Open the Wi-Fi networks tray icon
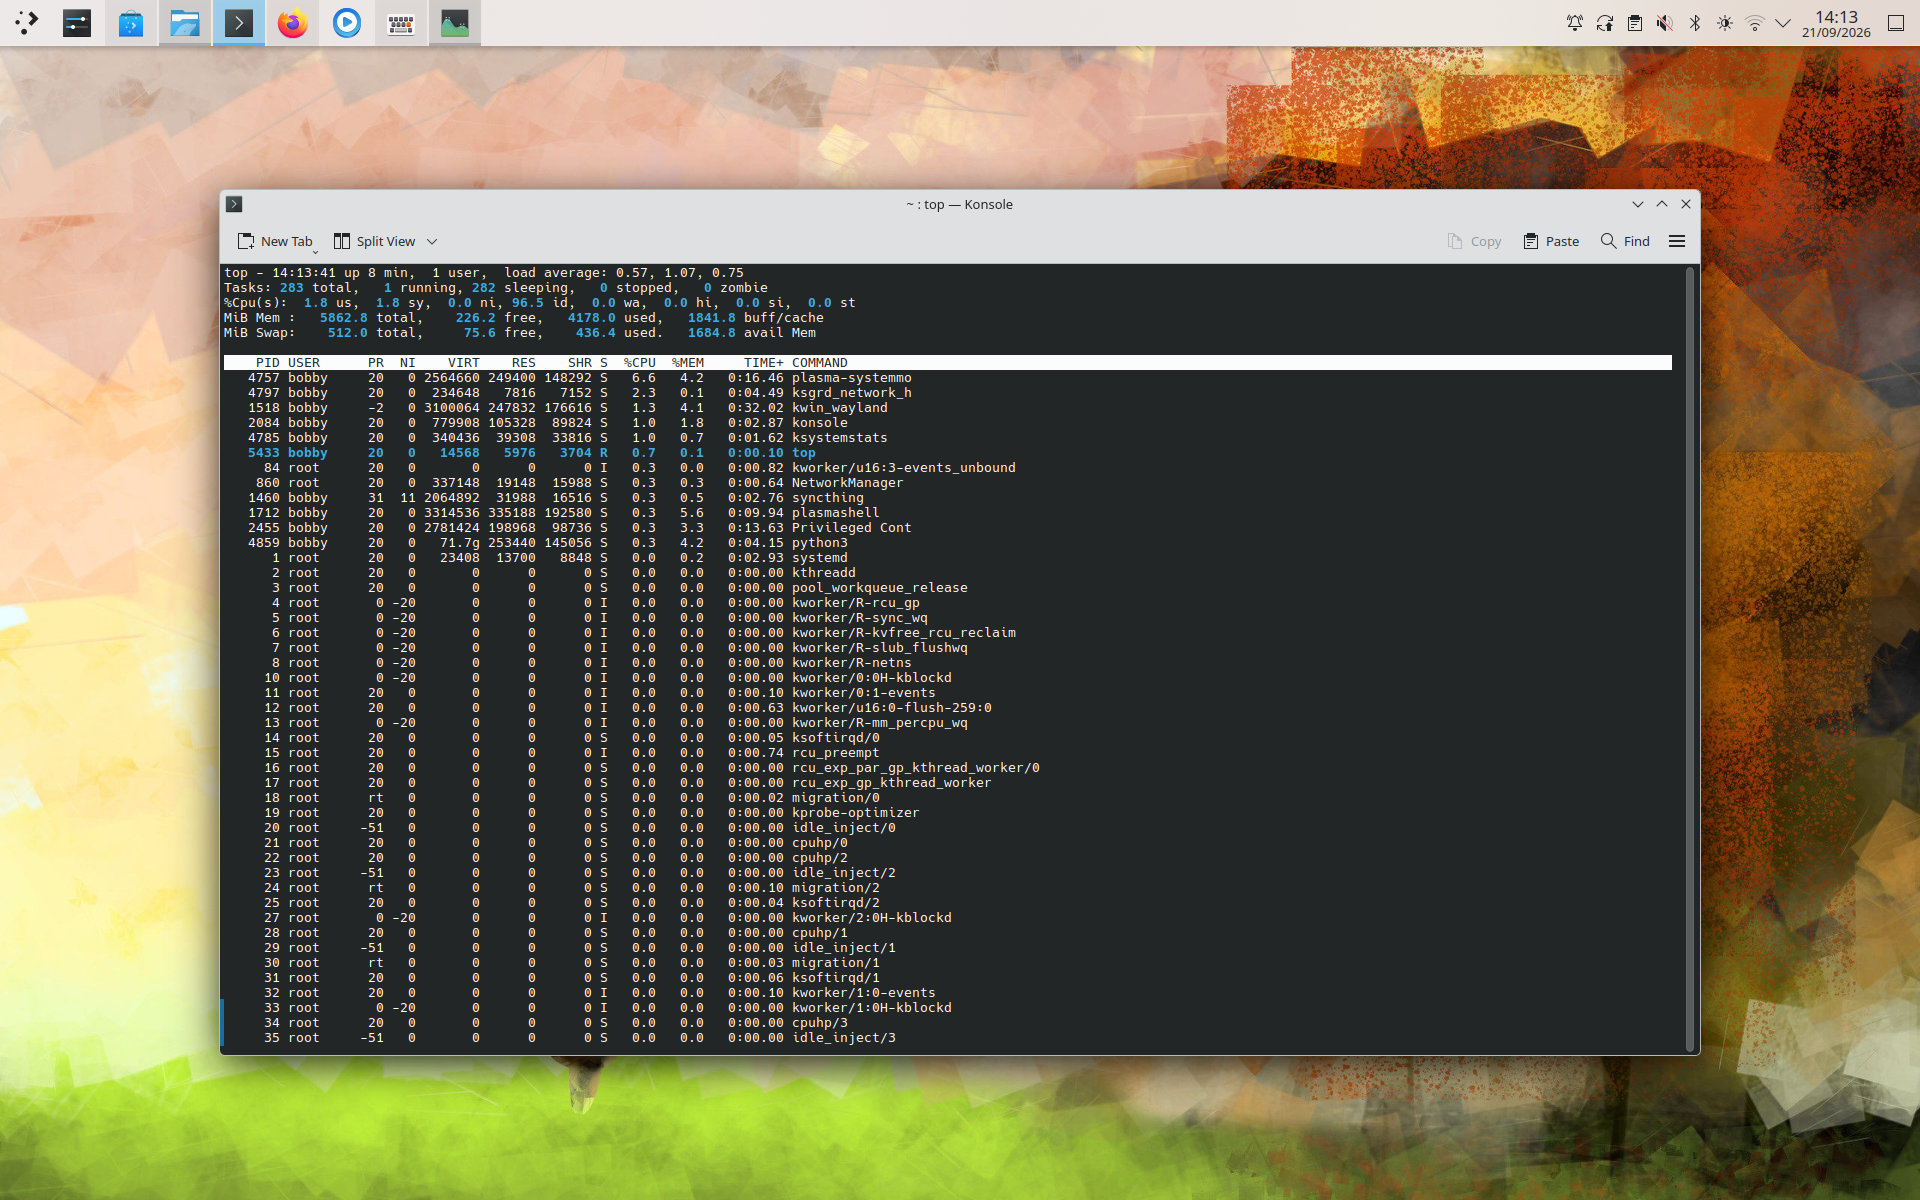1920x1200 pixels. click(x=1755, y=23)
